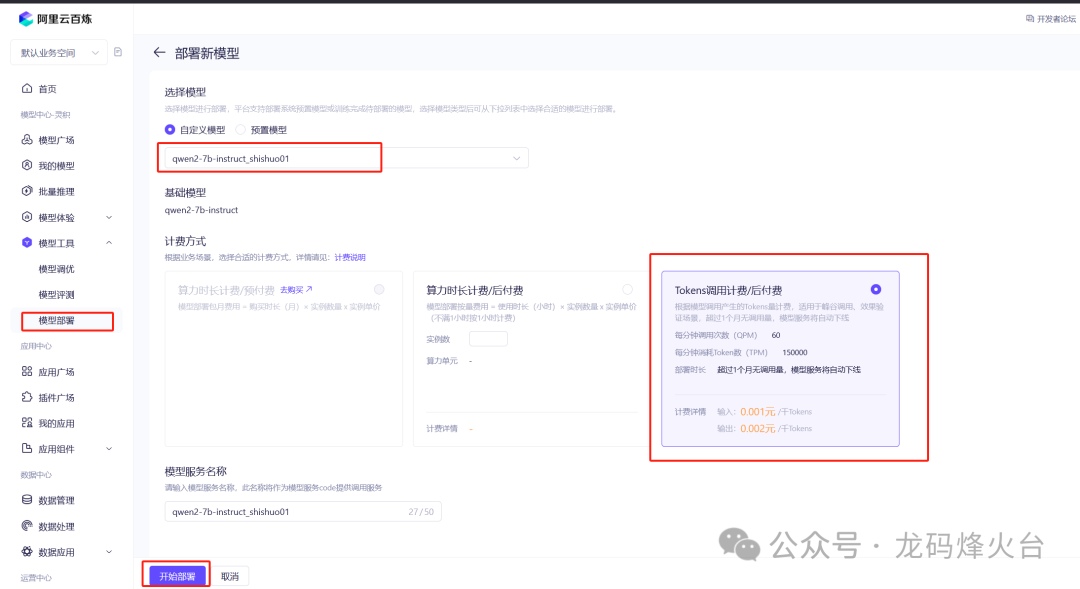The width and height of the screenshot is (1080, 589).
Task: Expand the 数据应用 chevron
Action: point(109,552)
